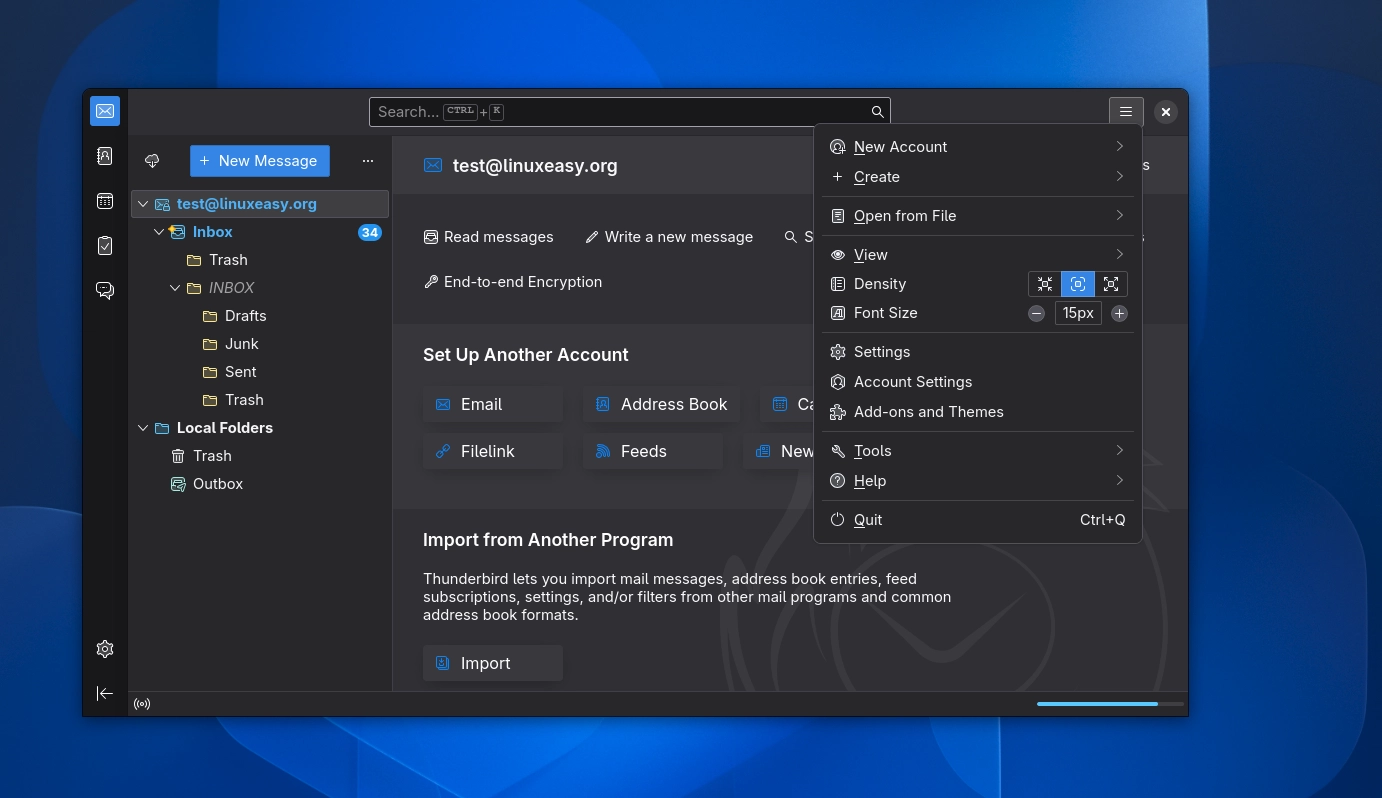This screenshot has width=1382, height=798.
Task: Toggle the Default density option
Action: point(1077,284)
